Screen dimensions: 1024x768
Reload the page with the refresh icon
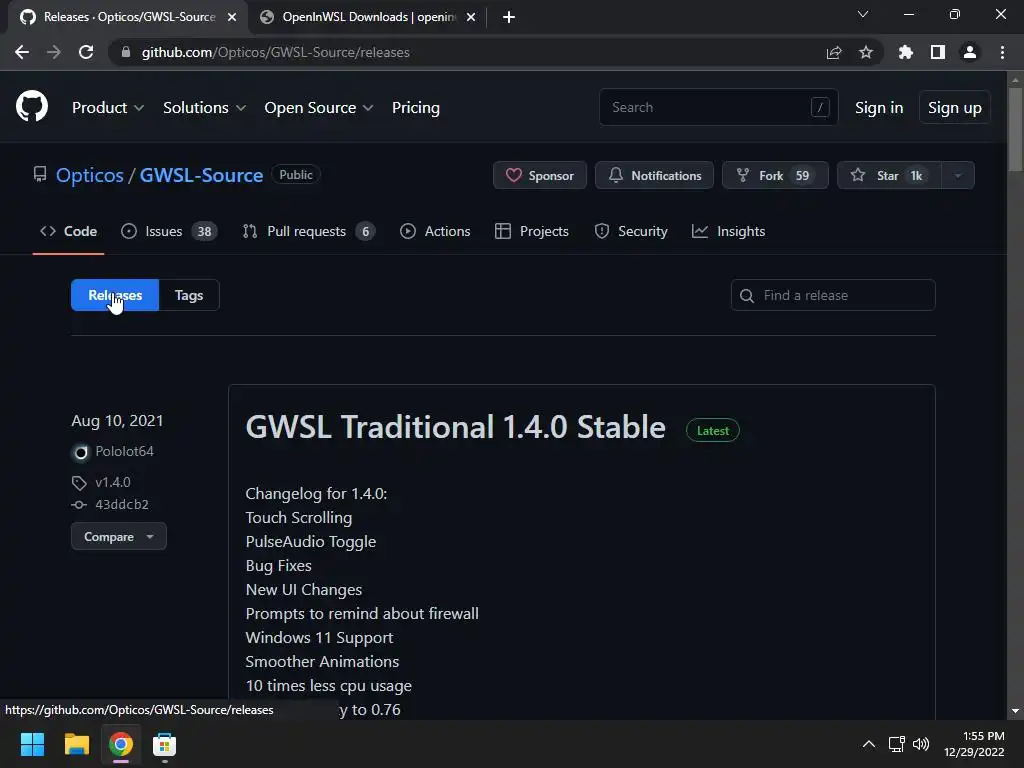coord(86,52)
